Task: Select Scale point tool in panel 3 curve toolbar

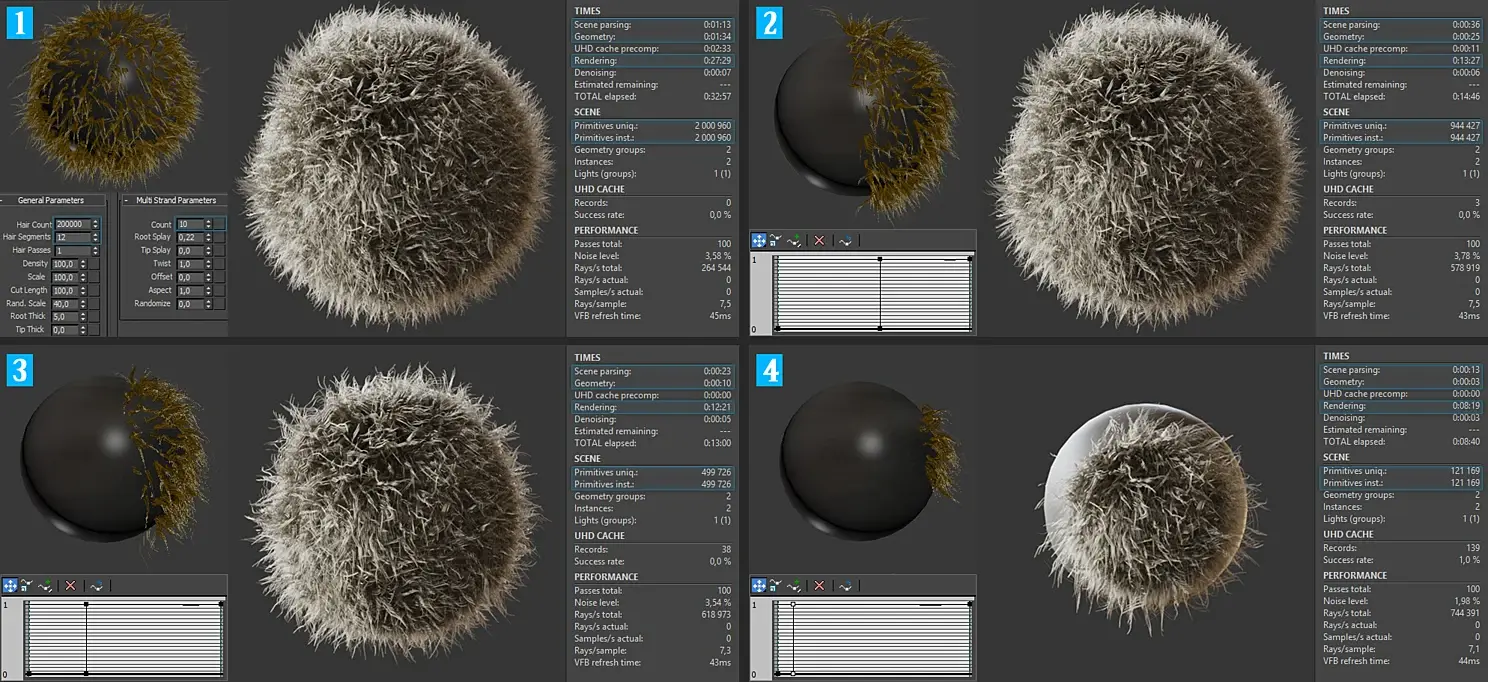Action: point(26,586)
